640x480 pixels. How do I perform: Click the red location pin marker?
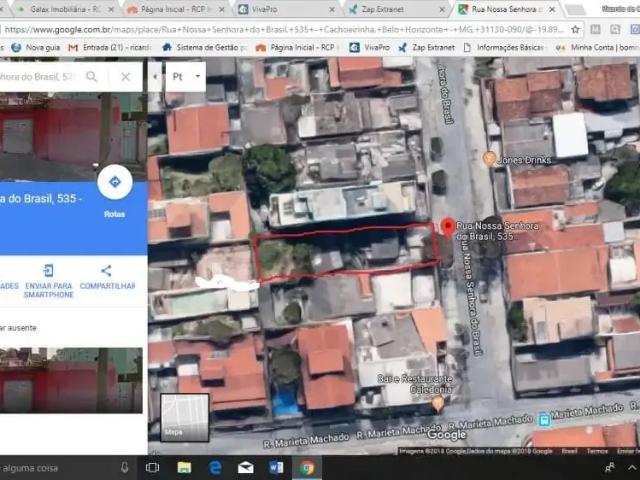448,228
